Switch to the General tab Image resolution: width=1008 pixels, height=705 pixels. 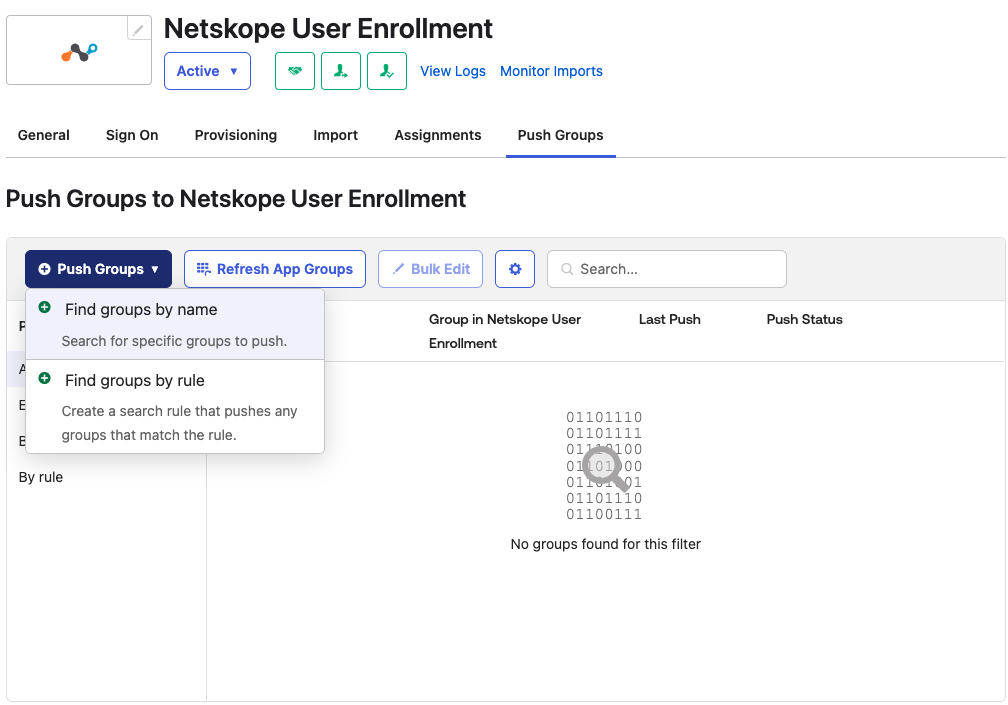coord(44,135)
